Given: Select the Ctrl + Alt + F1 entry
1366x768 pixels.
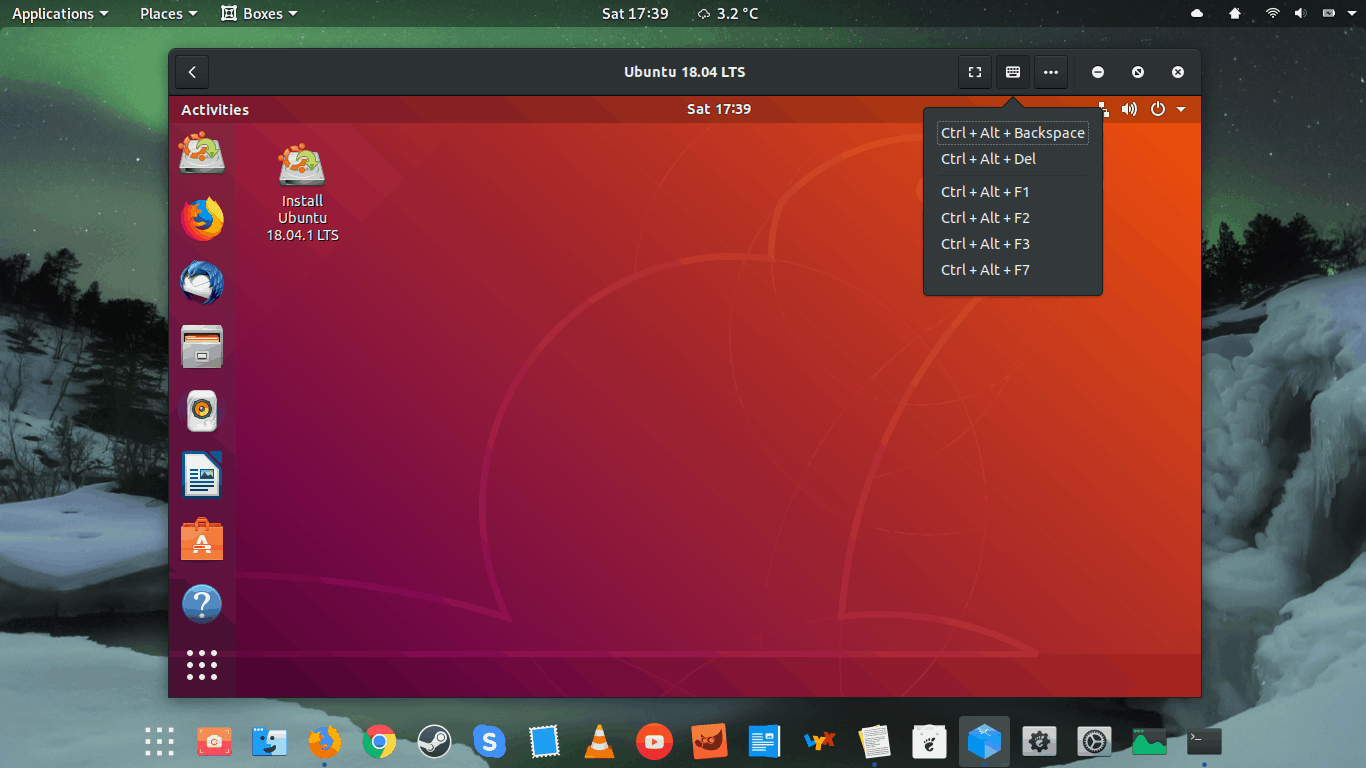Looking at the screenshot, I should 985,192.
